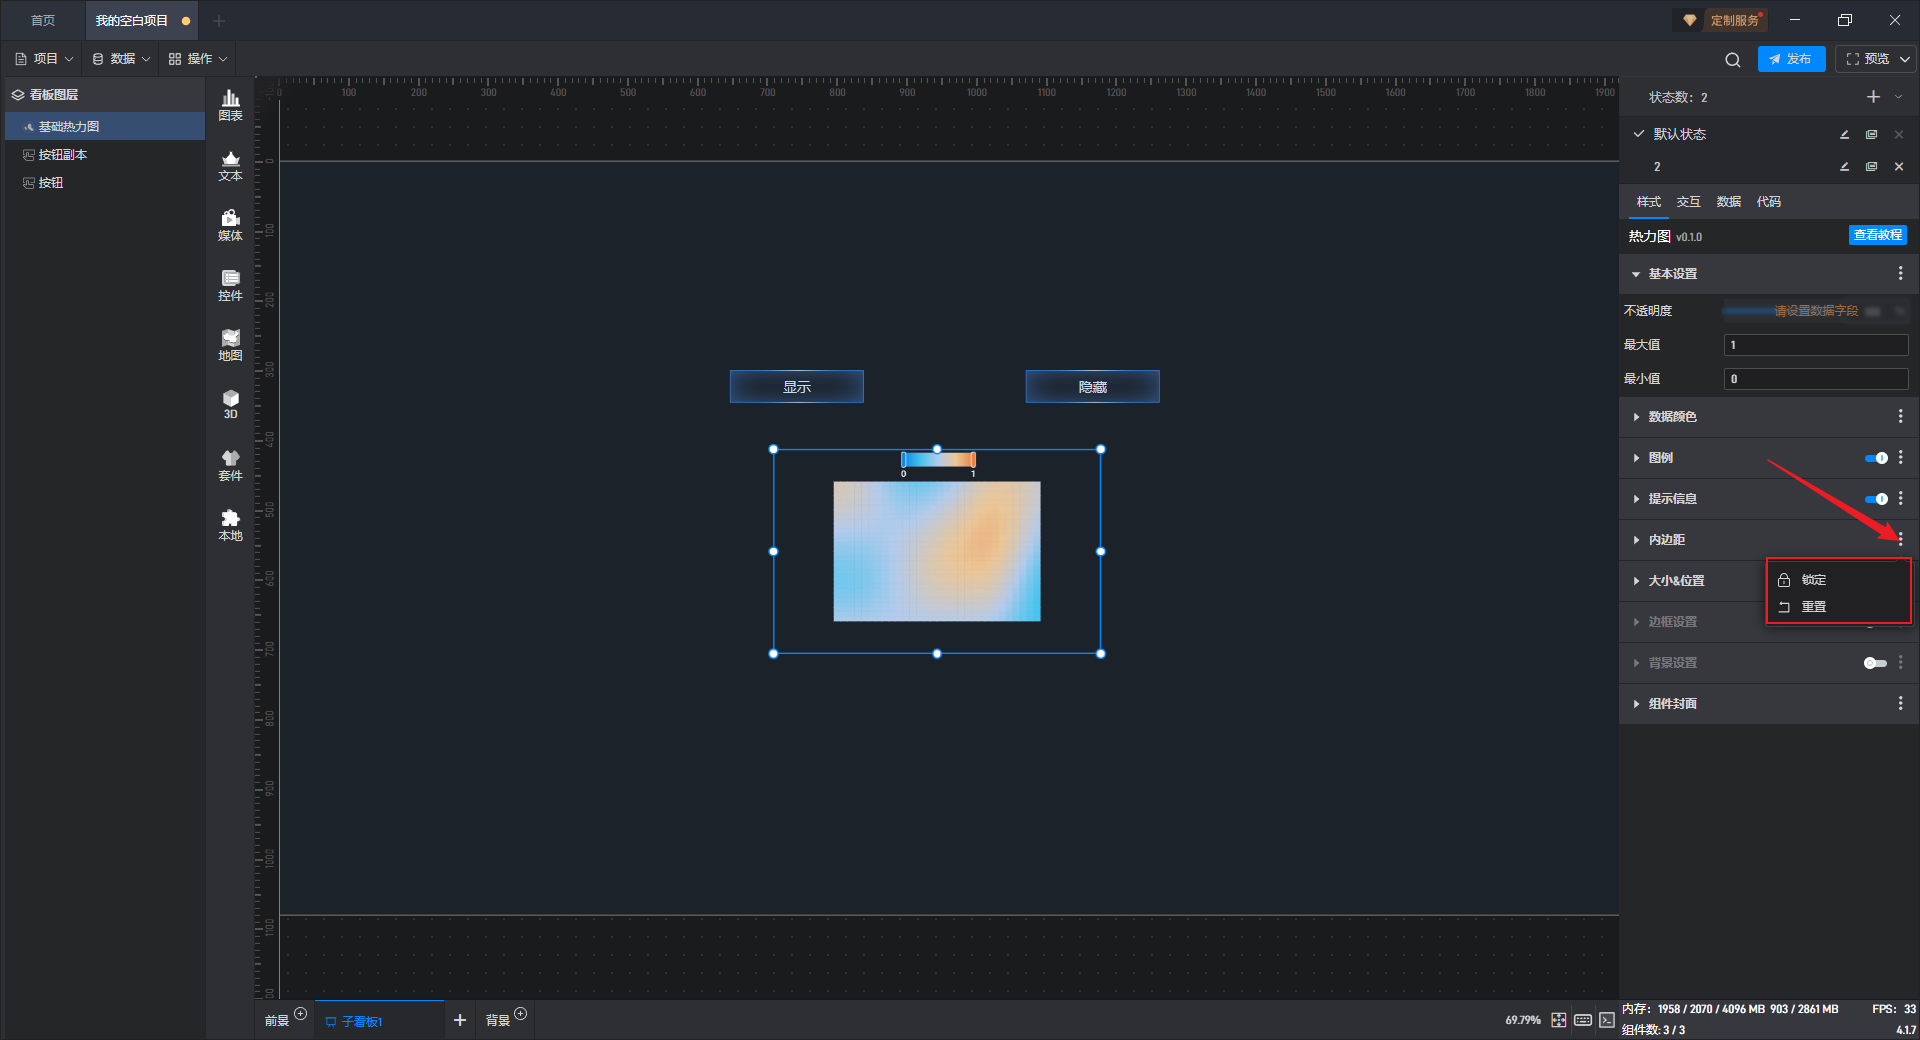Toggle the 提示信息 tooltip switch

click(x=1876, y=499)
